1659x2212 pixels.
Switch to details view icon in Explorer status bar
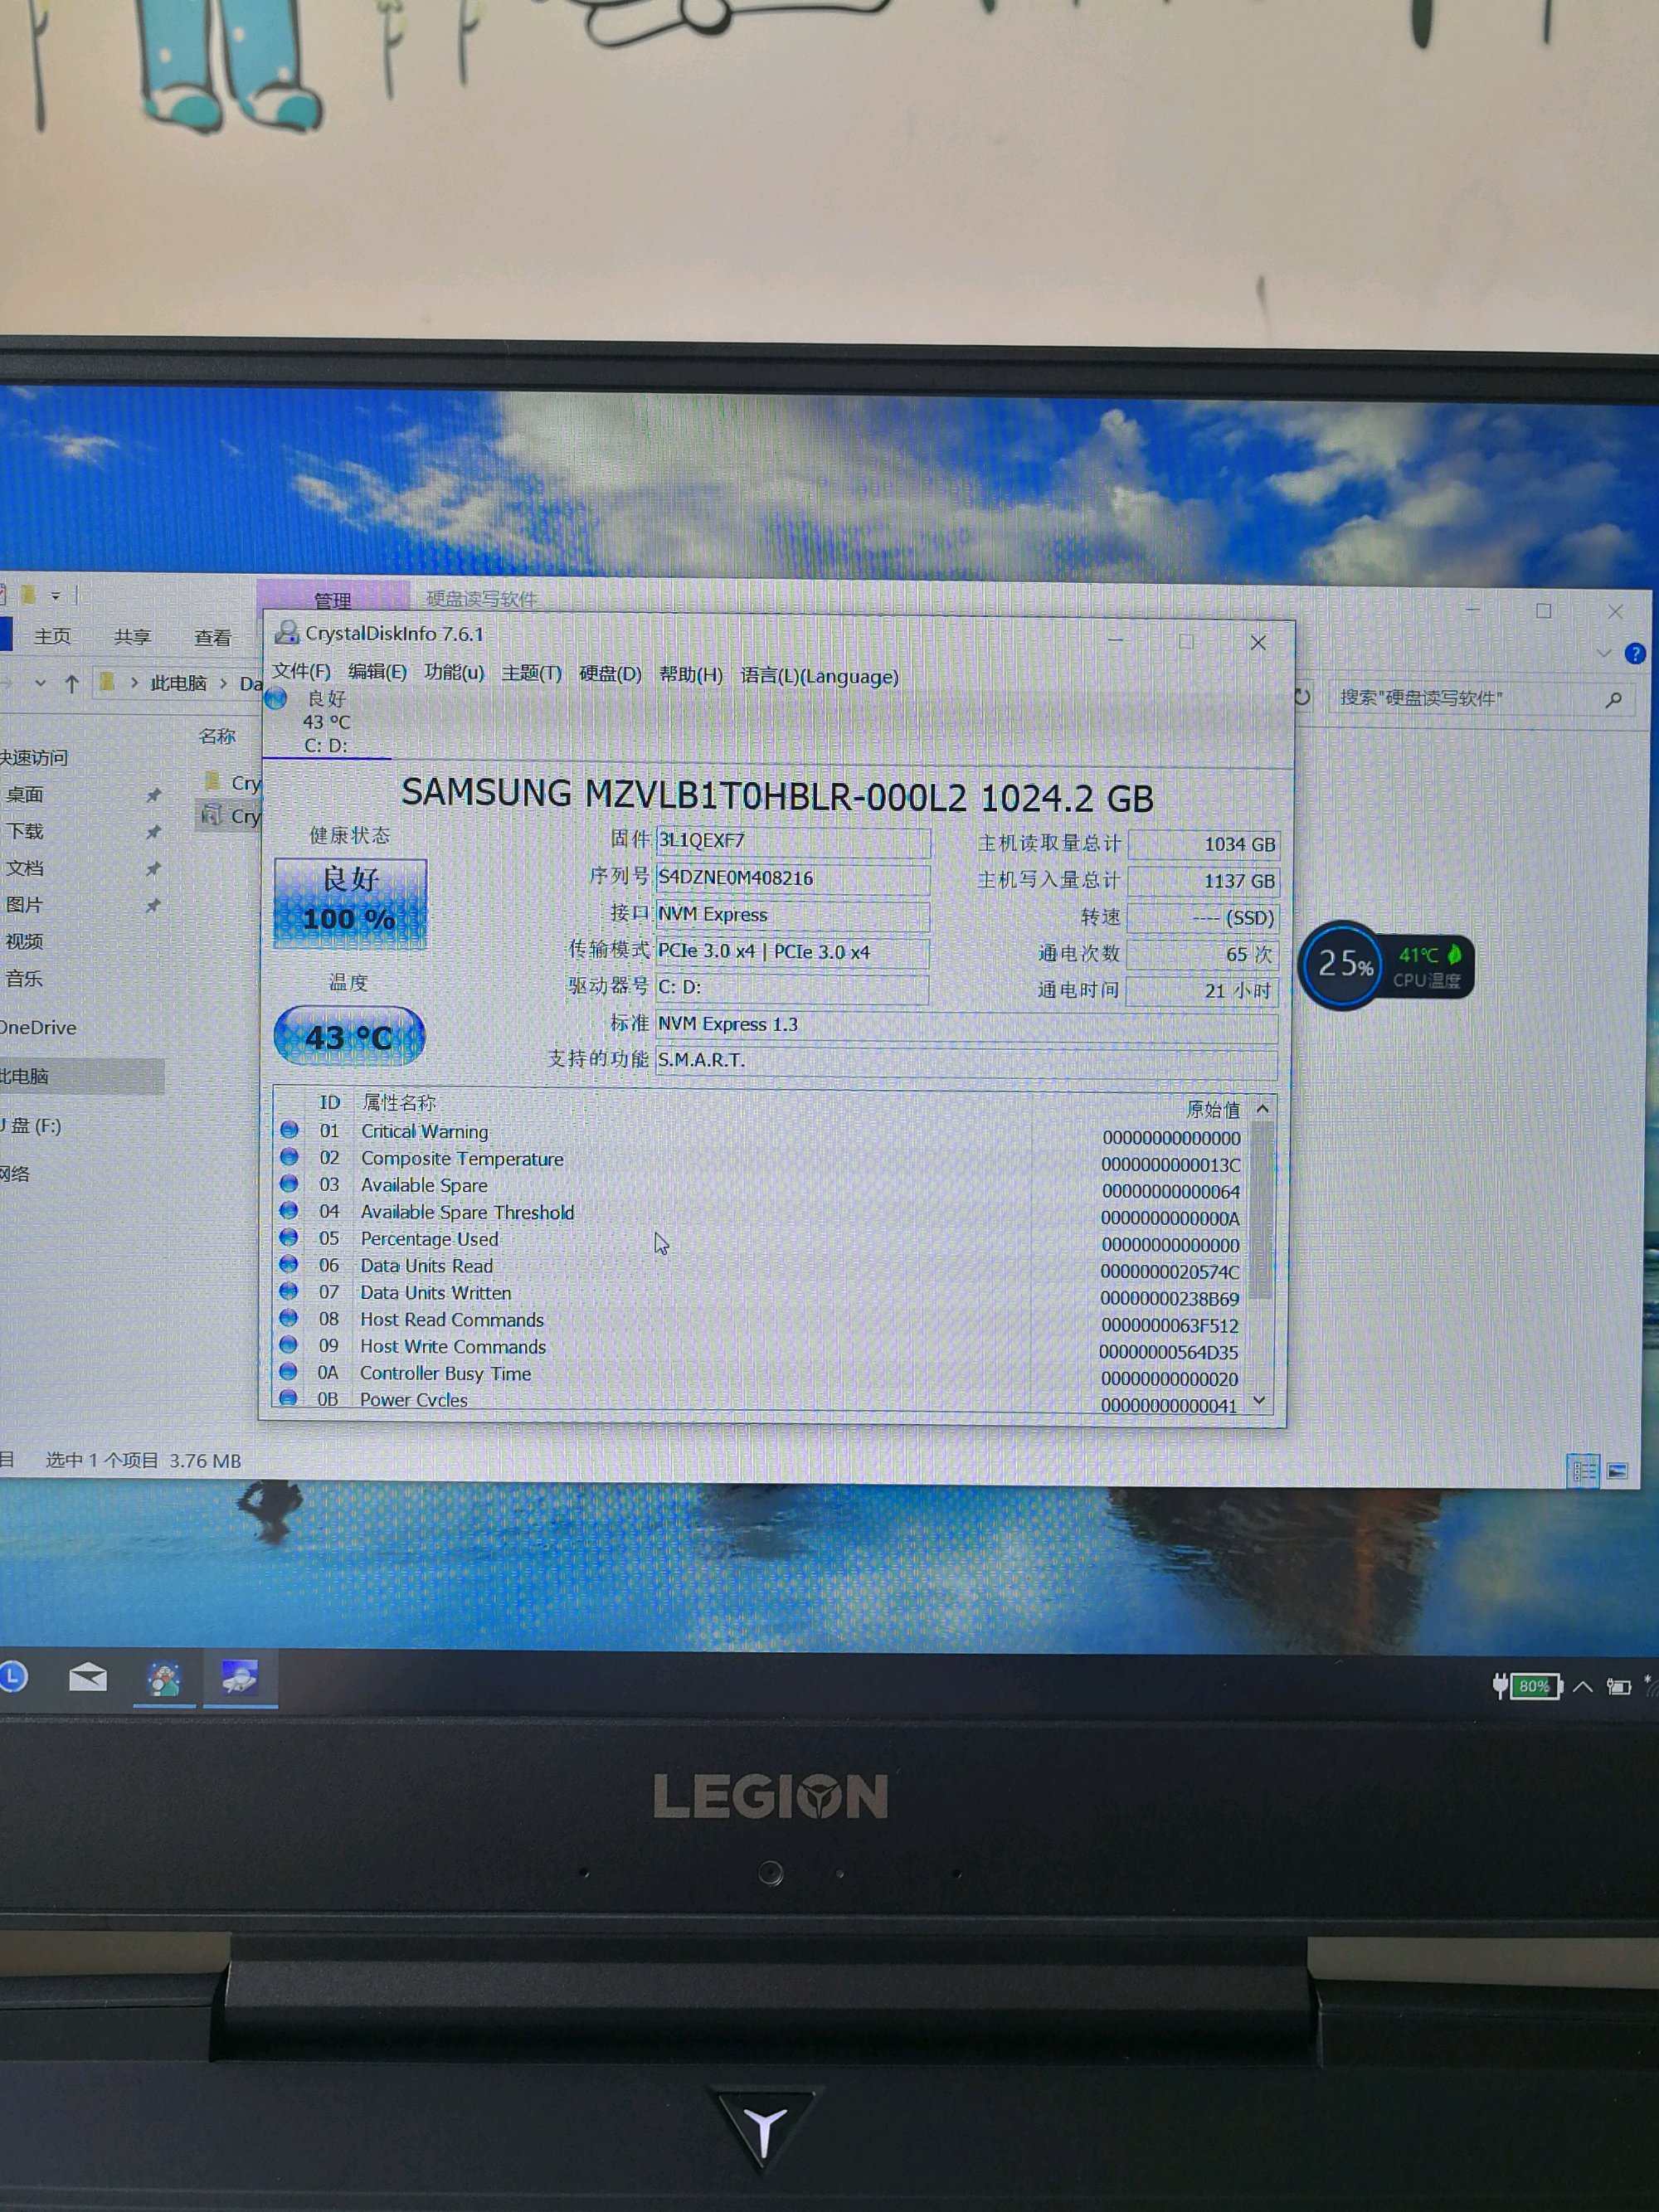[x=1584, y=1470]
